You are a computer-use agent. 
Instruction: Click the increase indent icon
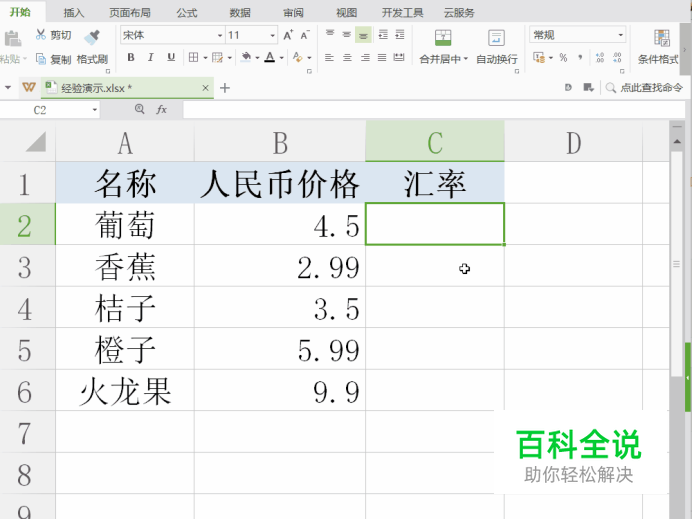[x=400, y=34]
